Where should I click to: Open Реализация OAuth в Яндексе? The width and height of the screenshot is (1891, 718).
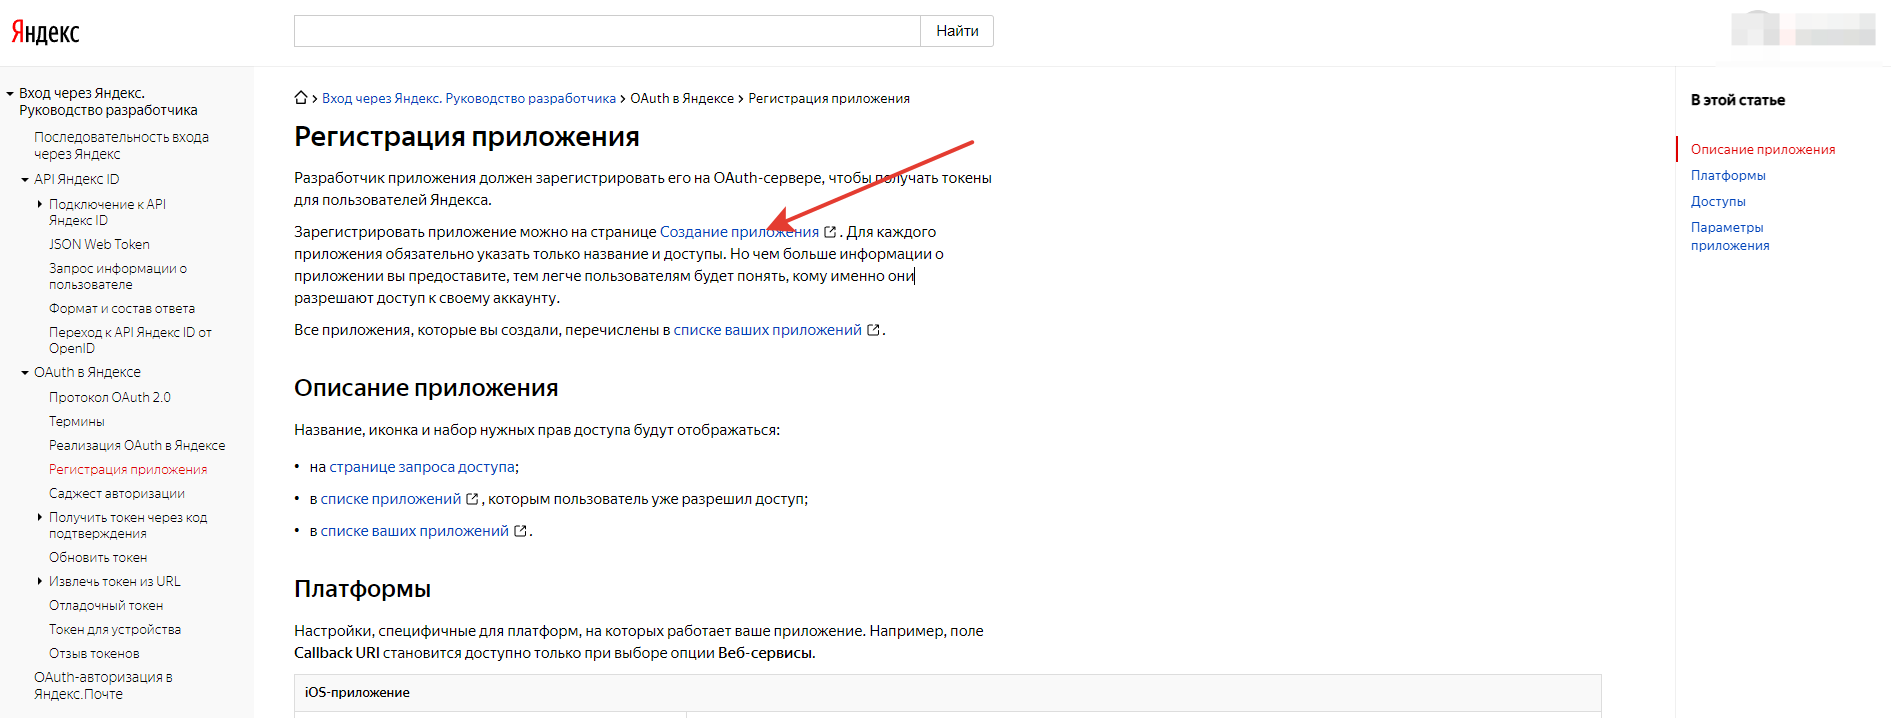pos(137,445)
